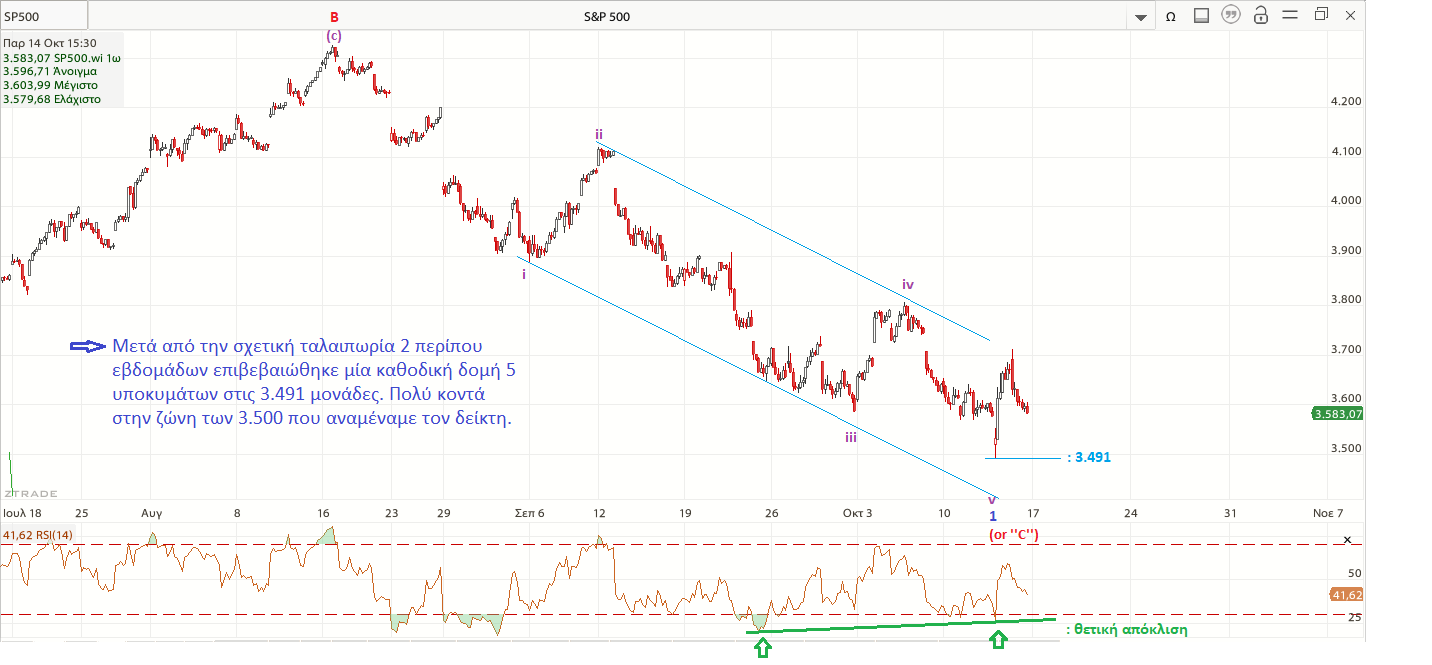
Task: Close the RSI indicator panel with X
Action: (x=1347, y=540)
